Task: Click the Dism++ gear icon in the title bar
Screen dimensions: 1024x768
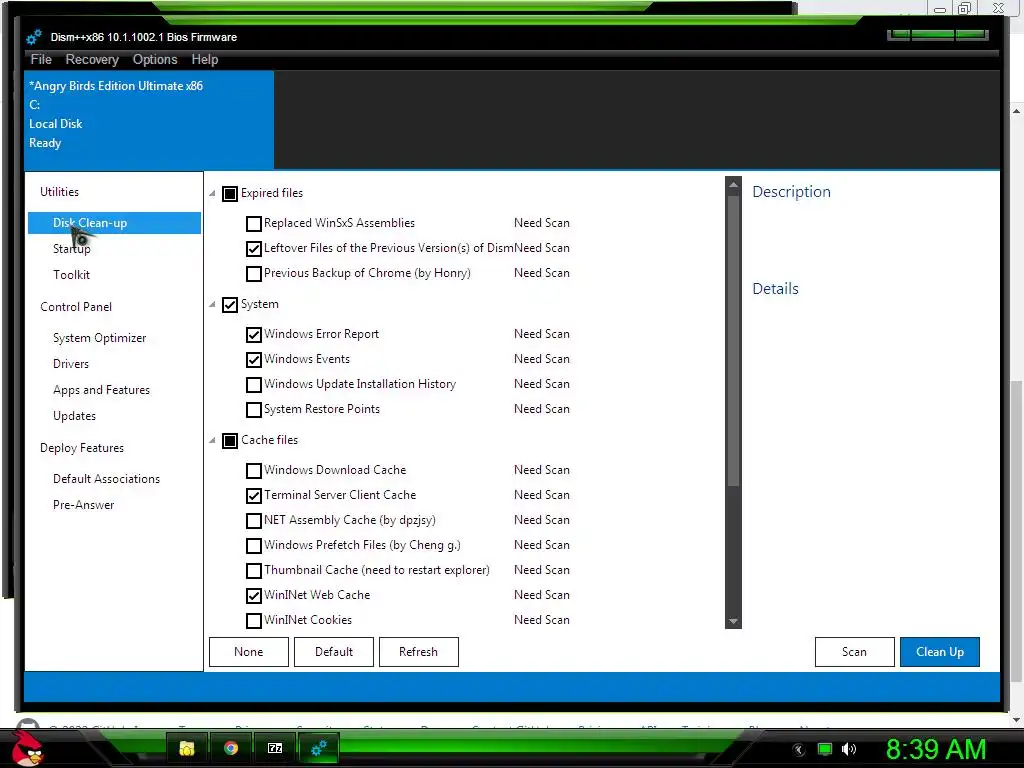Action: click(34, 37)
